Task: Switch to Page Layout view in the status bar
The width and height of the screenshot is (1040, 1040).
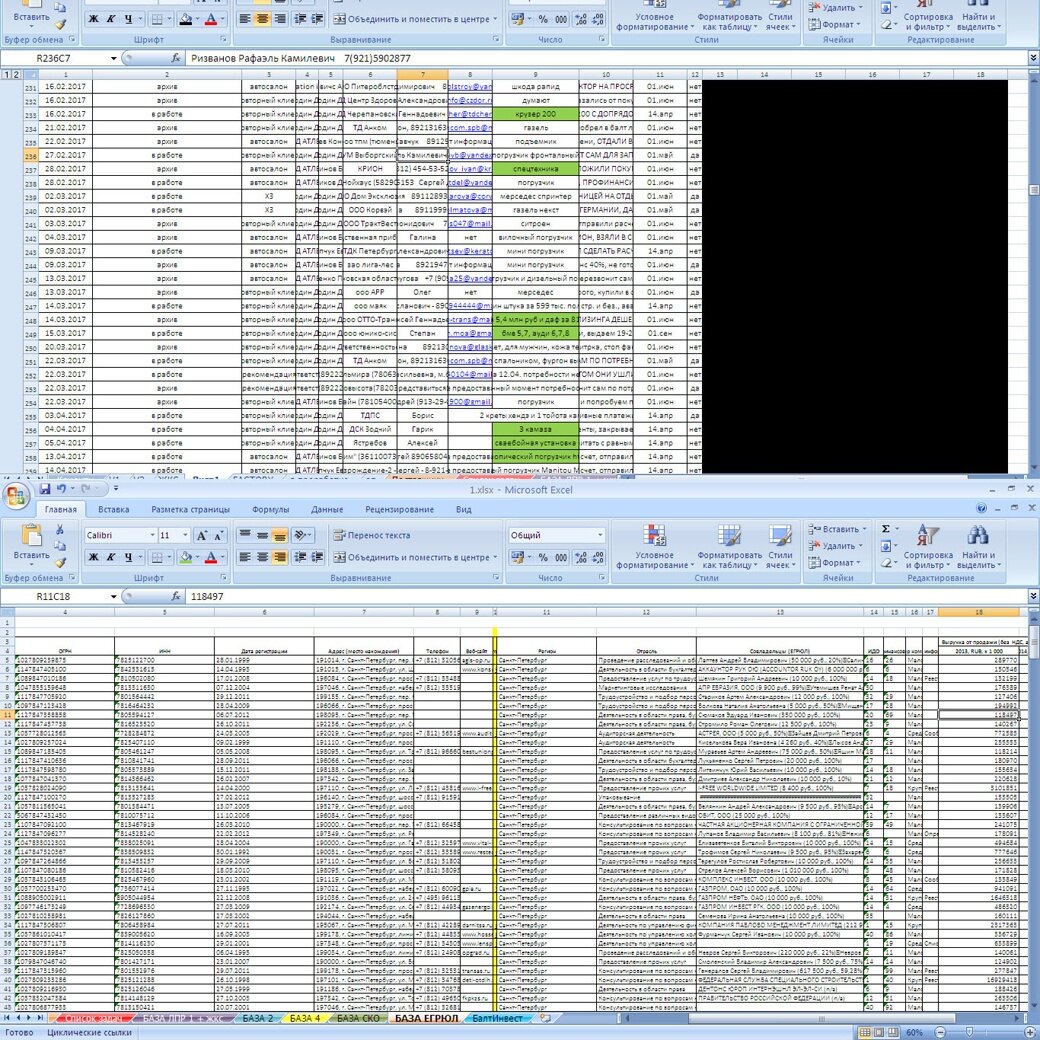Action: click(879, 1033)
